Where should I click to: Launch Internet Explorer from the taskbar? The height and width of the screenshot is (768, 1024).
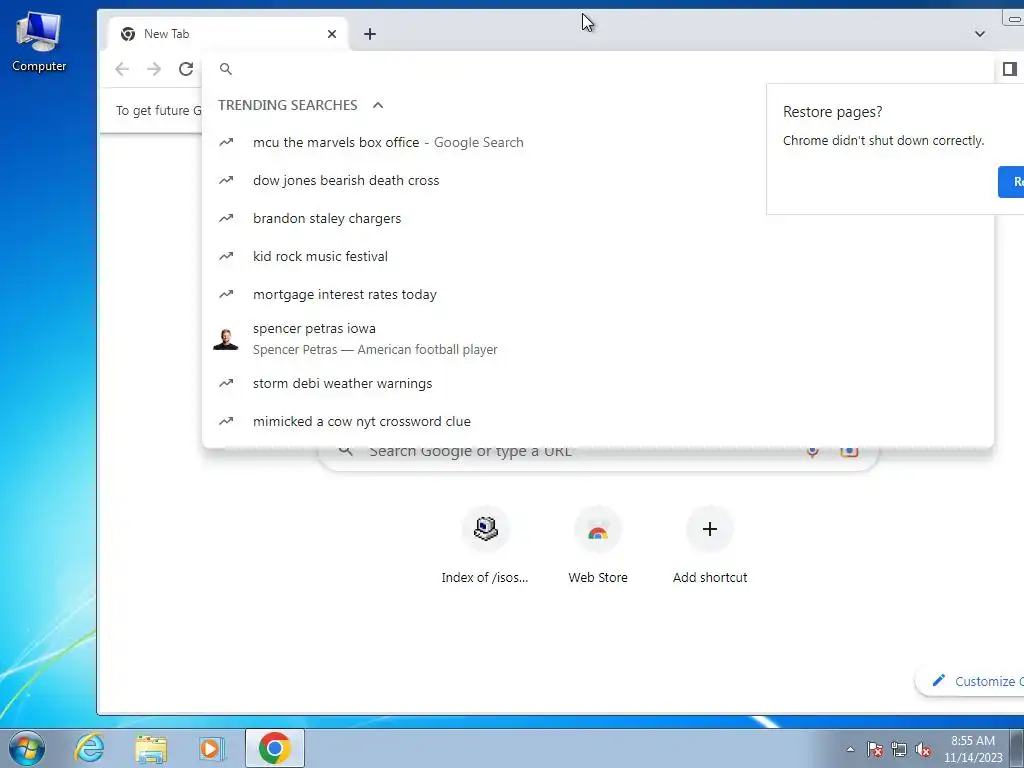(89, 748)
